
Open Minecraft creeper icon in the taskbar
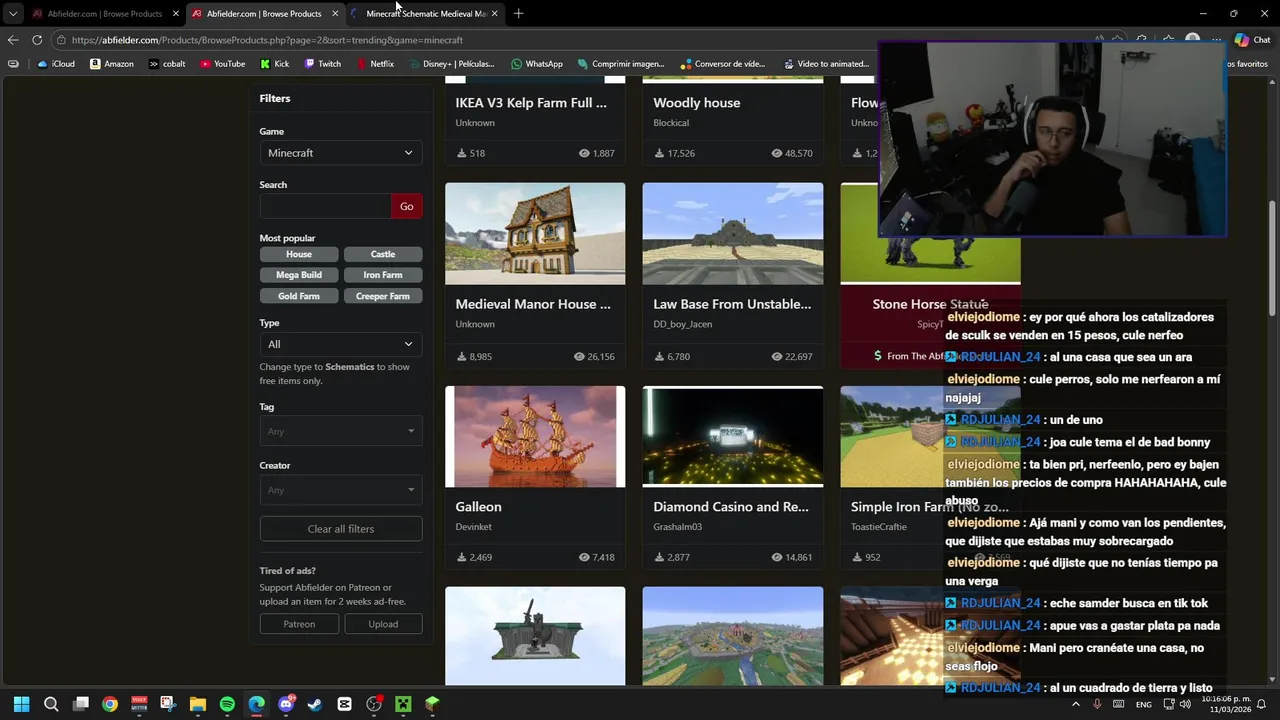[x=403, y=704]
